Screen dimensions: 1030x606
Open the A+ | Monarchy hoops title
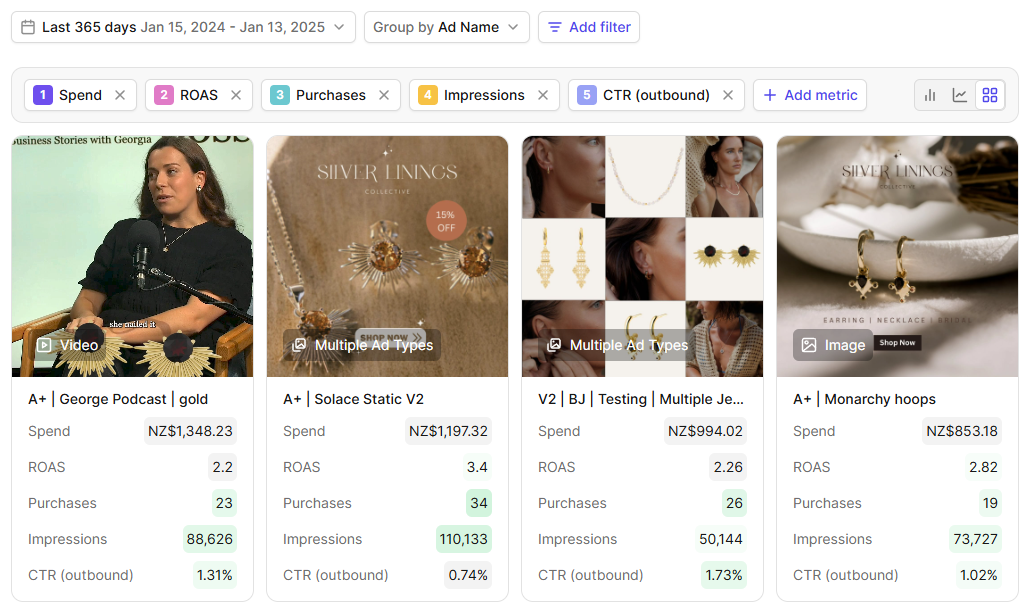pos(864,399)
